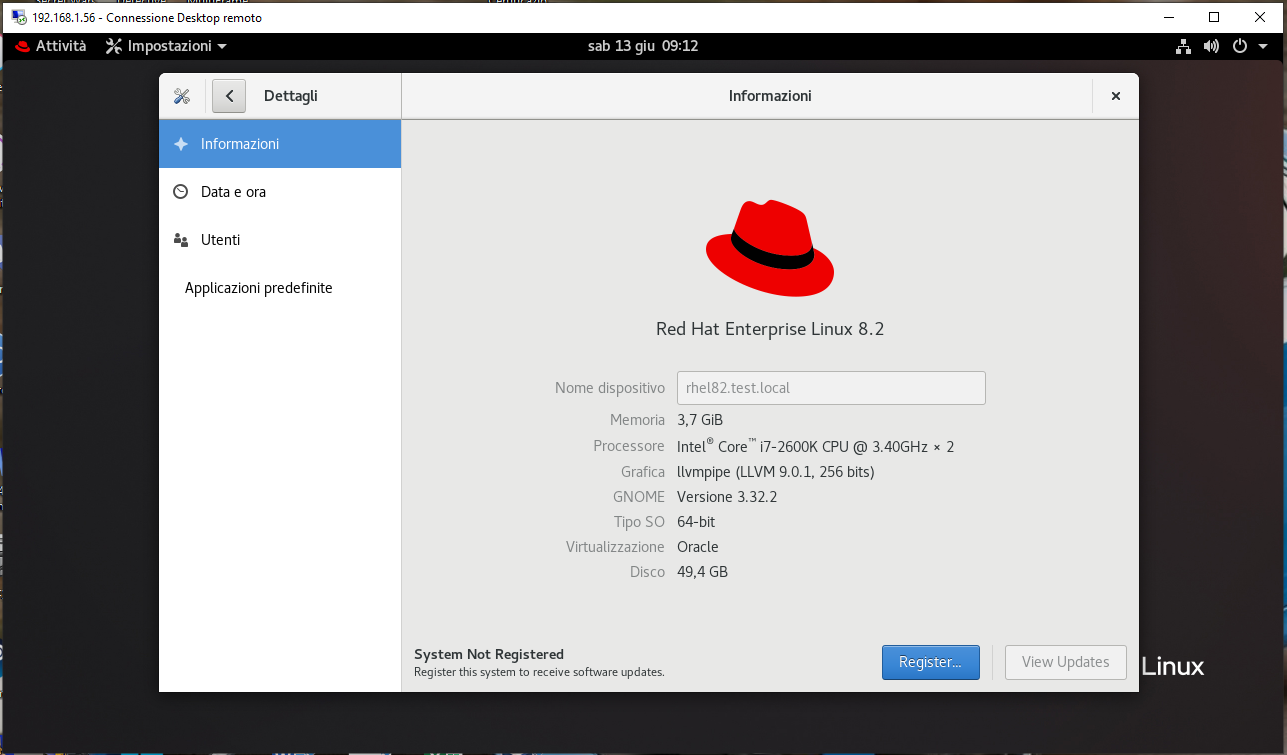The image size is (1287, 755).
Task: Open the Attività overview
Action: [x=51, y=46]
